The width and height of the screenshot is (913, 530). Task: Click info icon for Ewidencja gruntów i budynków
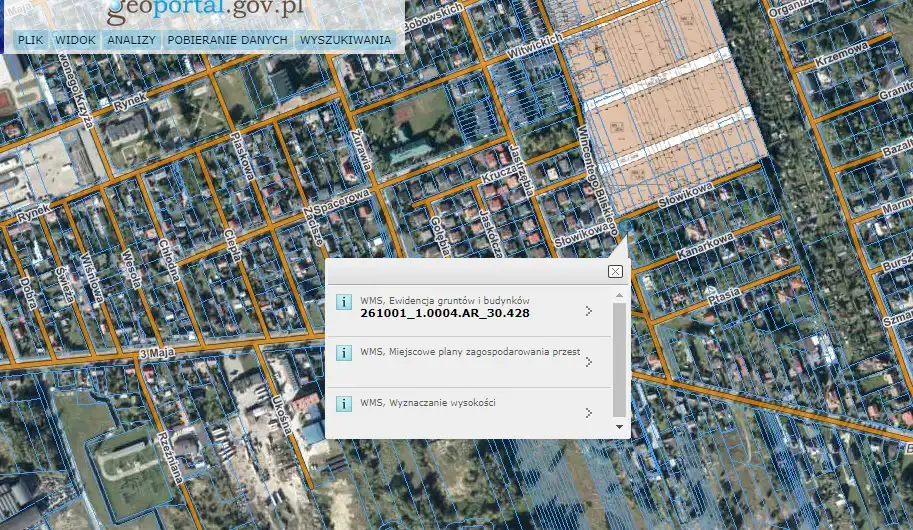(x=343, y=301)
